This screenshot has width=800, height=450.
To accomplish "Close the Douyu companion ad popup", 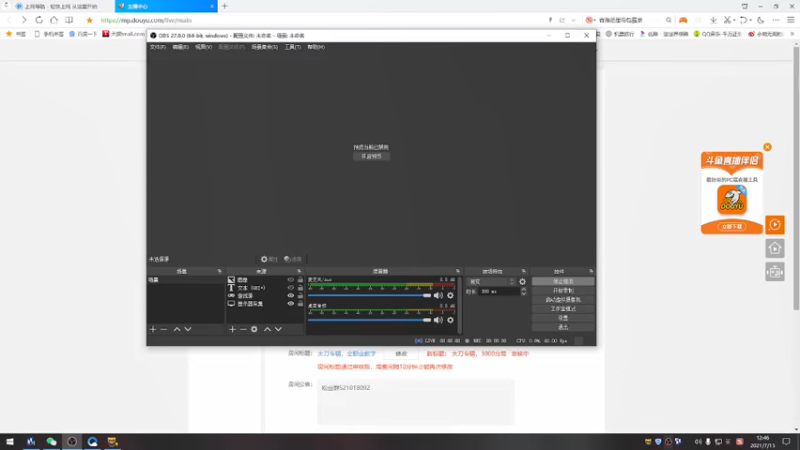I will pos(767,147).
